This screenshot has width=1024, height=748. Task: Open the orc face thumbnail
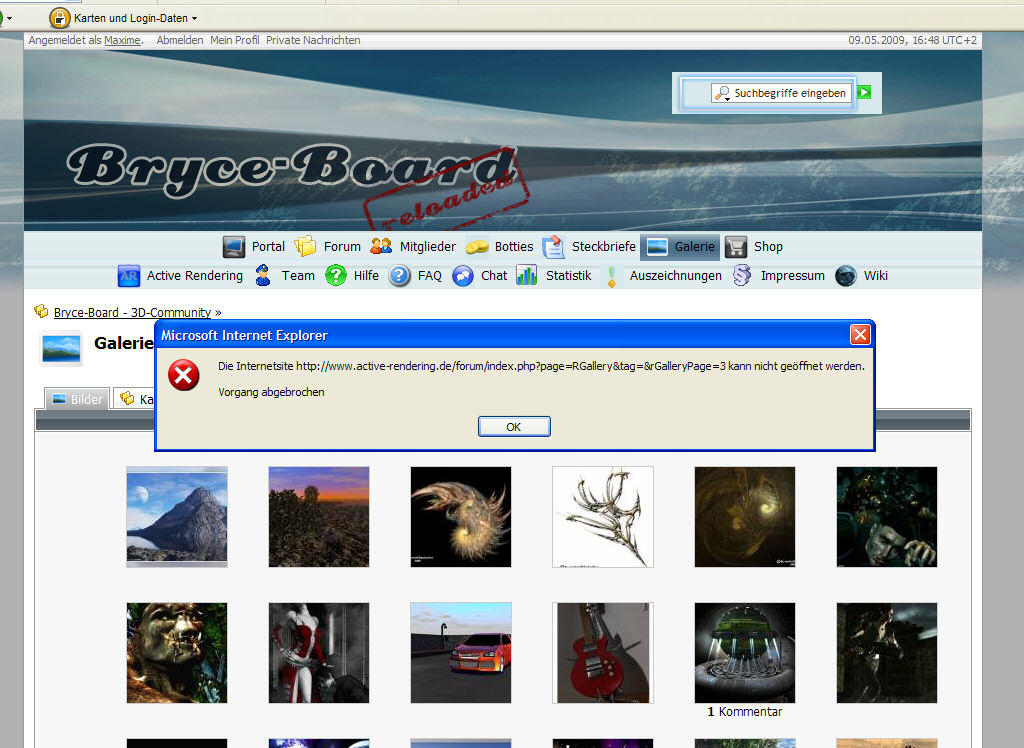point(177,653)
